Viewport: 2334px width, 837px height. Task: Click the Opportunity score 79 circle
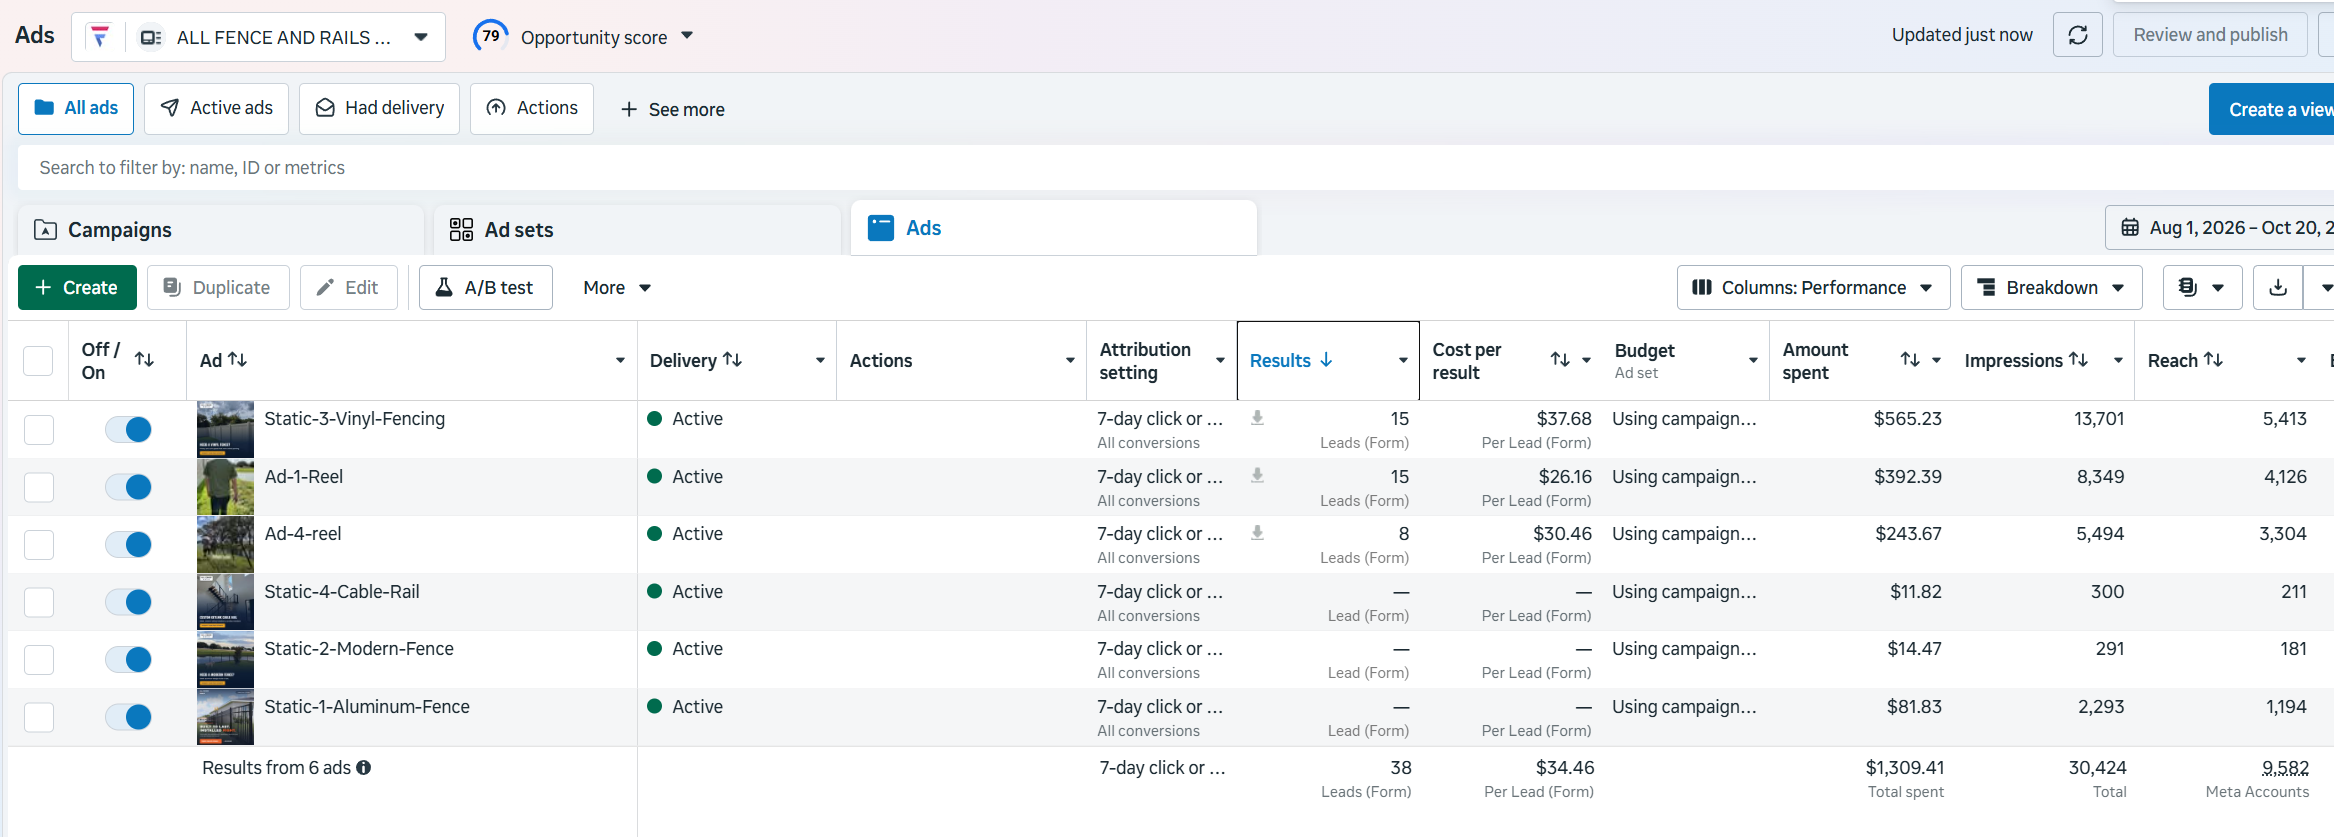click(x=490, y=36)
